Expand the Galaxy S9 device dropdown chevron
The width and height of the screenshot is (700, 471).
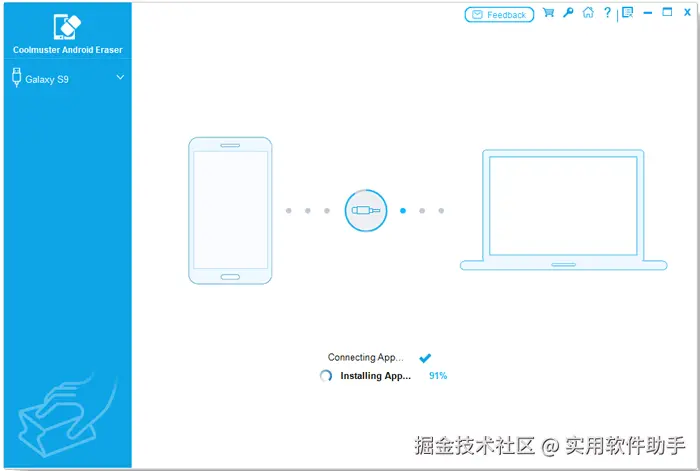120,77
